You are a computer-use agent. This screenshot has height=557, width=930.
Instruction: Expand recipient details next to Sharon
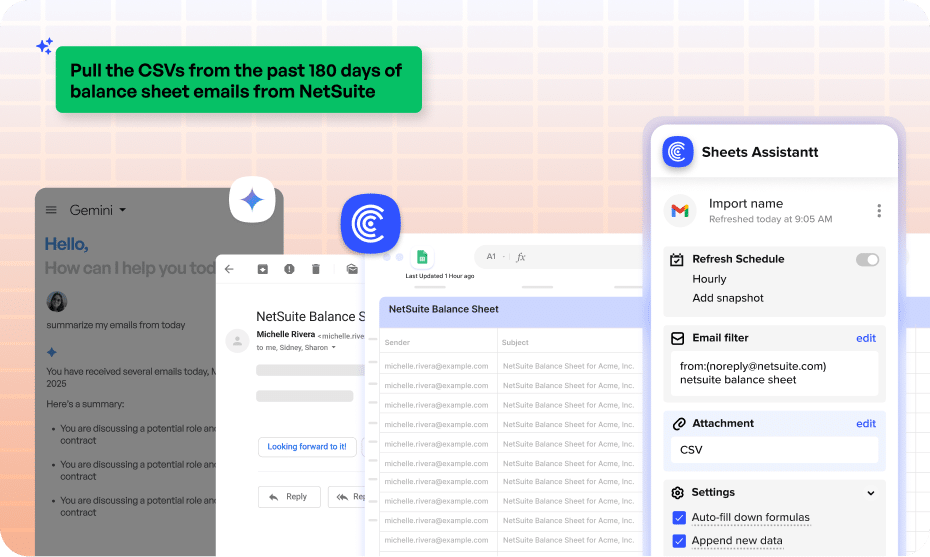tap(334, 348)
